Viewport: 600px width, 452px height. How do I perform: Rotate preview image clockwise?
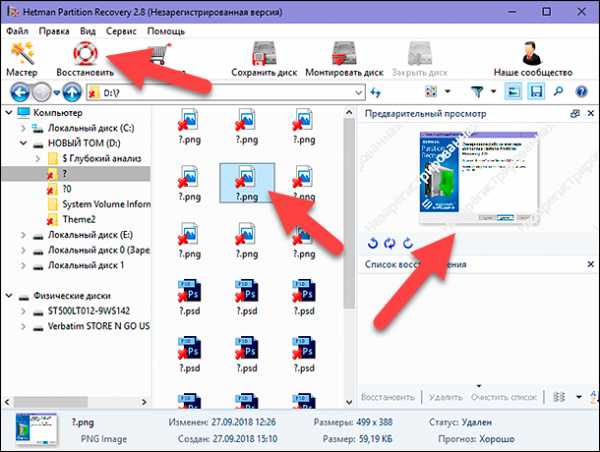[x=408, y=243]
